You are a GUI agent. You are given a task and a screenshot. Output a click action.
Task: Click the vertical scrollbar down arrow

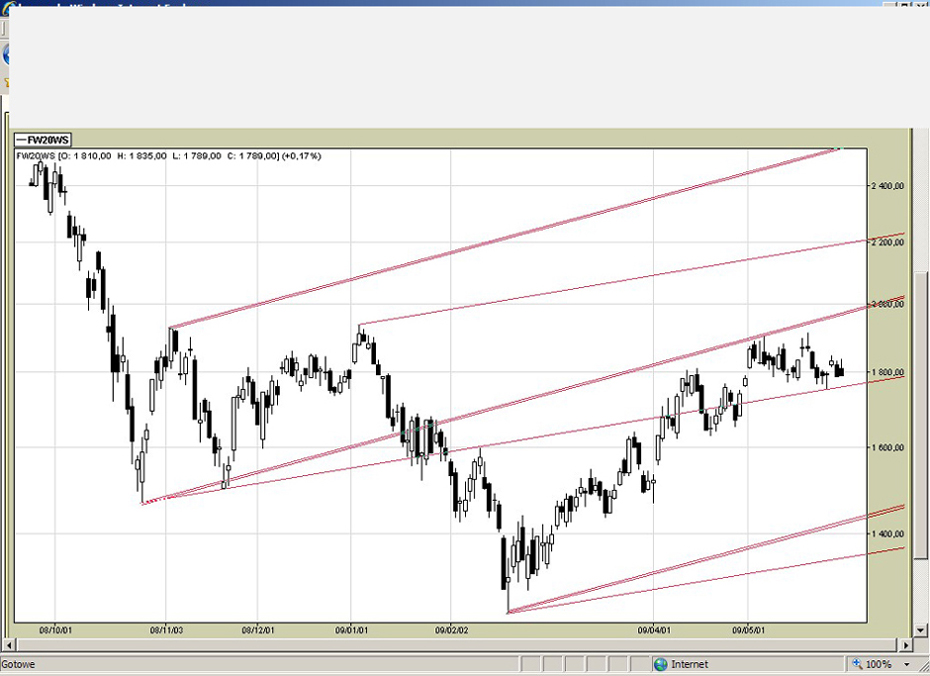[921, 630]
